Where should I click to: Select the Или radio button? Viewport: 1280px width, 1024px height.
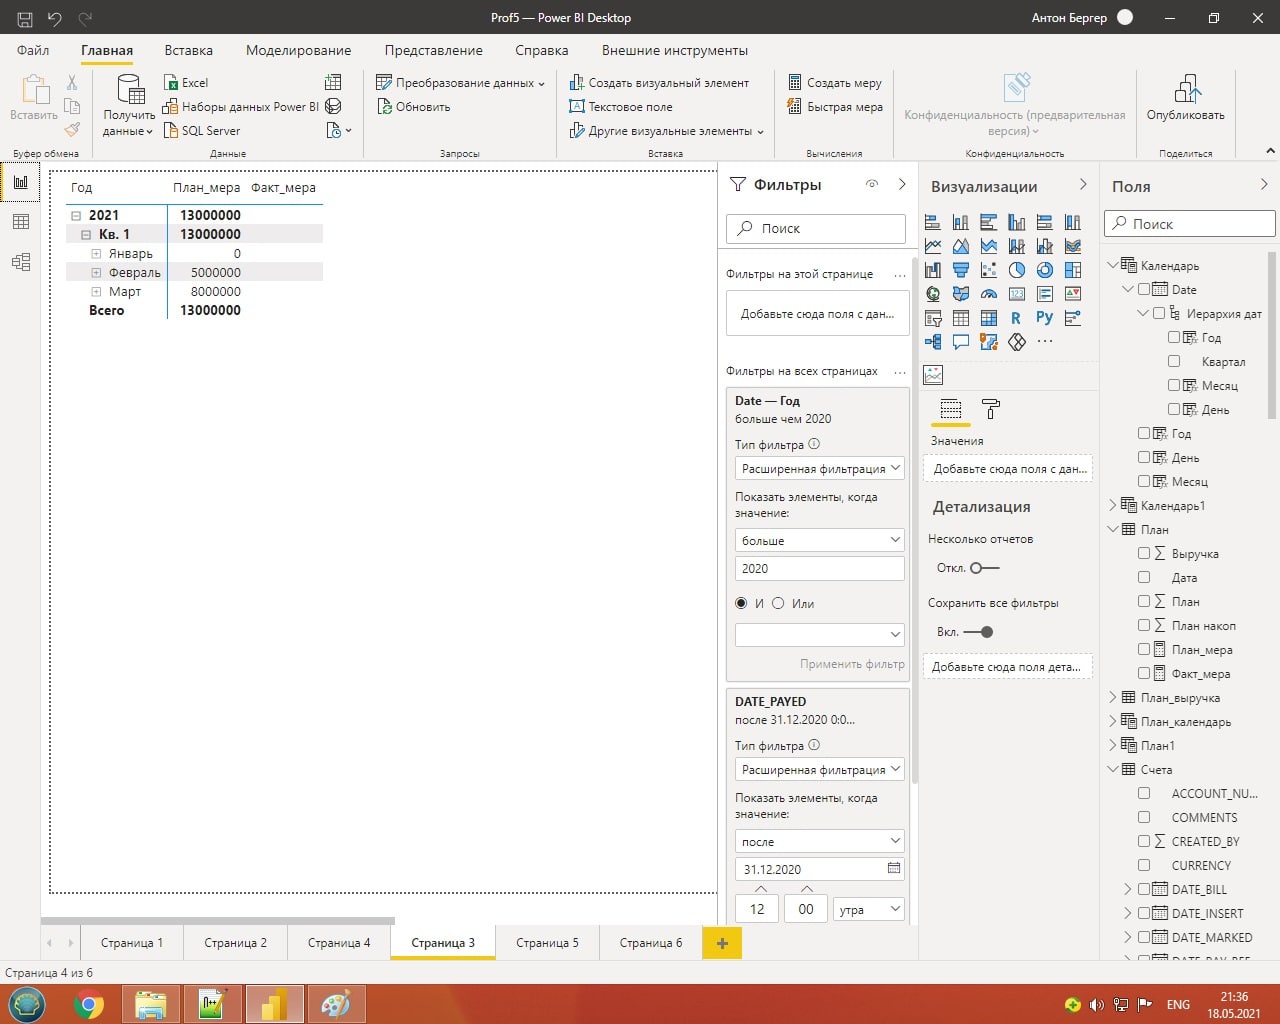778,603
